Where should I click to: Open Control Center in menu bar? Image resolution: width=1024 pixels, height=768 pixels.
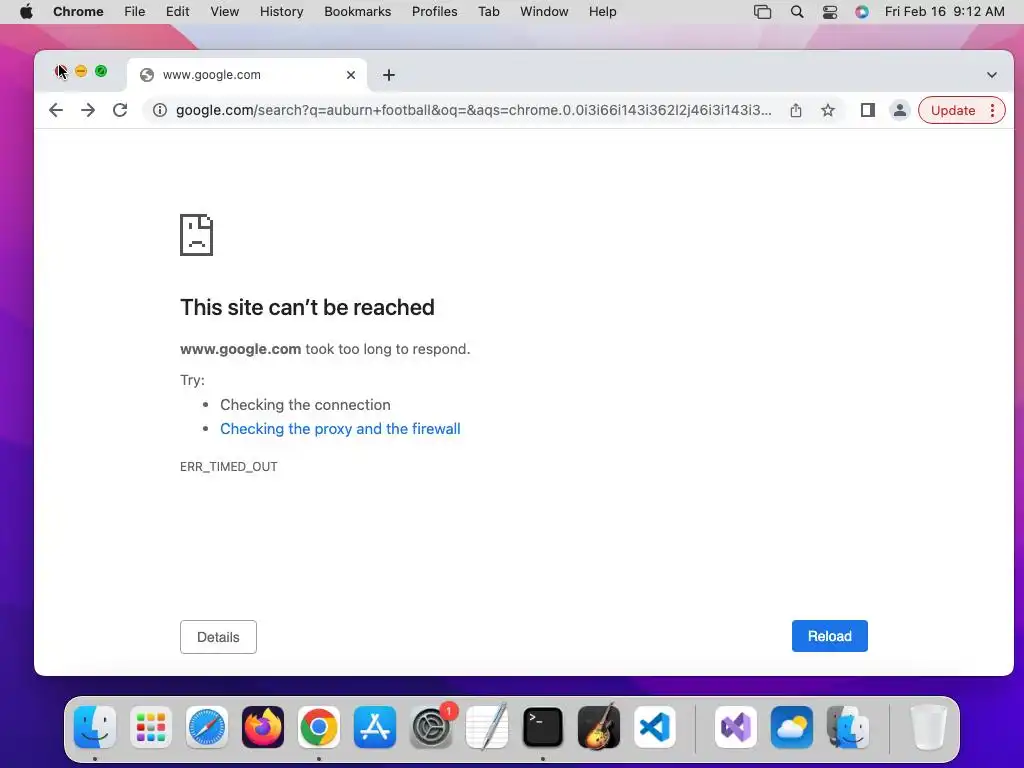coord(829,12)
